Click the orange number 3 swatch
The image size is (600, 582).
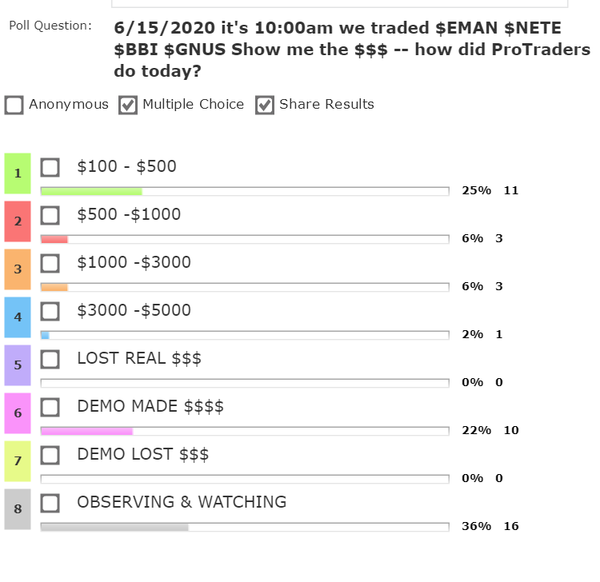pos(17,269)
